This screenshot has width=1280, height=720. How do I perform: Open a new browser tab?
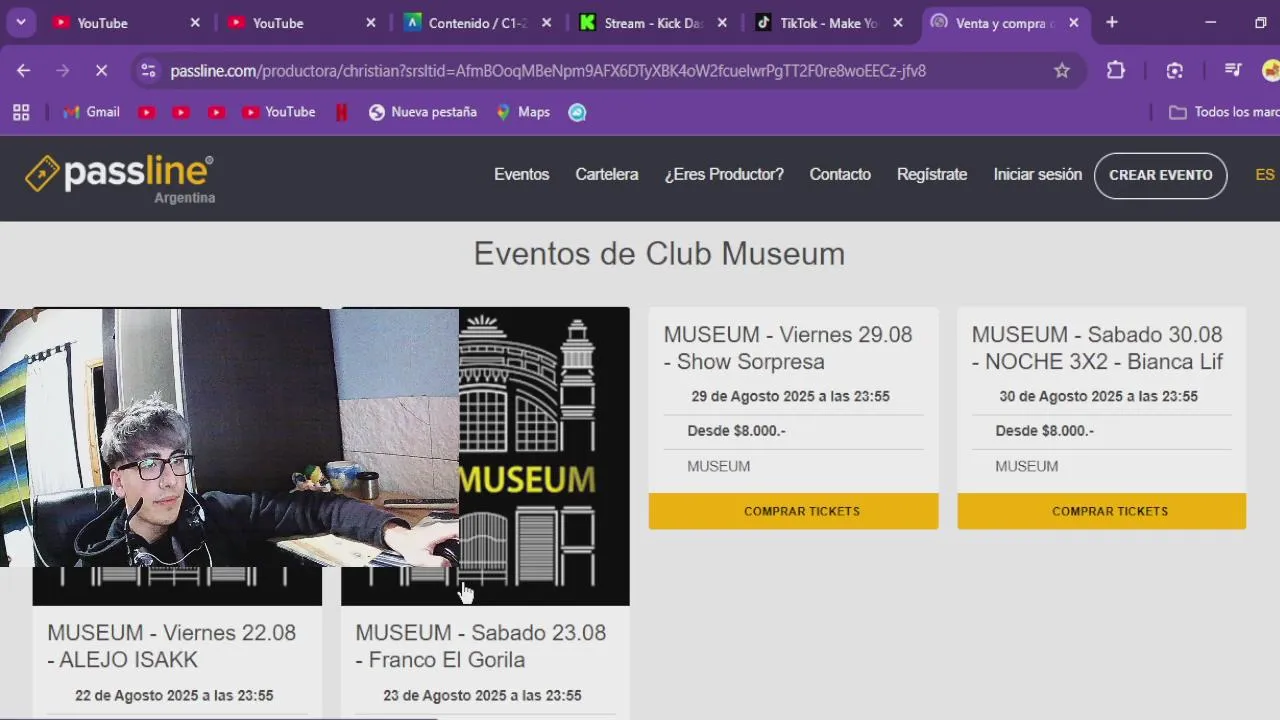click(1112, 22)
